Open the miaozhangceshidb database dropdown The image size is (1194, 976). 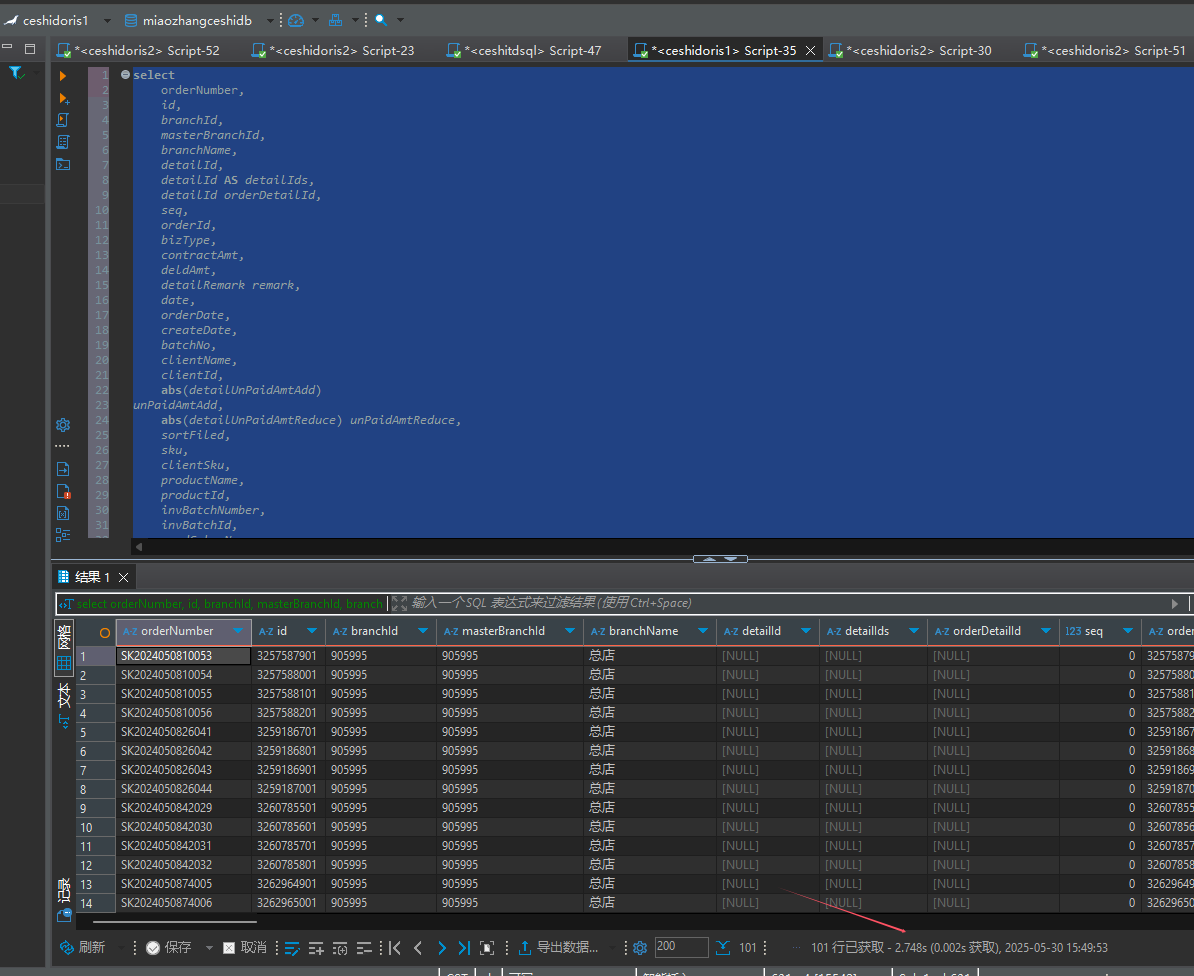pyautogui.click(x=270, y=21)
